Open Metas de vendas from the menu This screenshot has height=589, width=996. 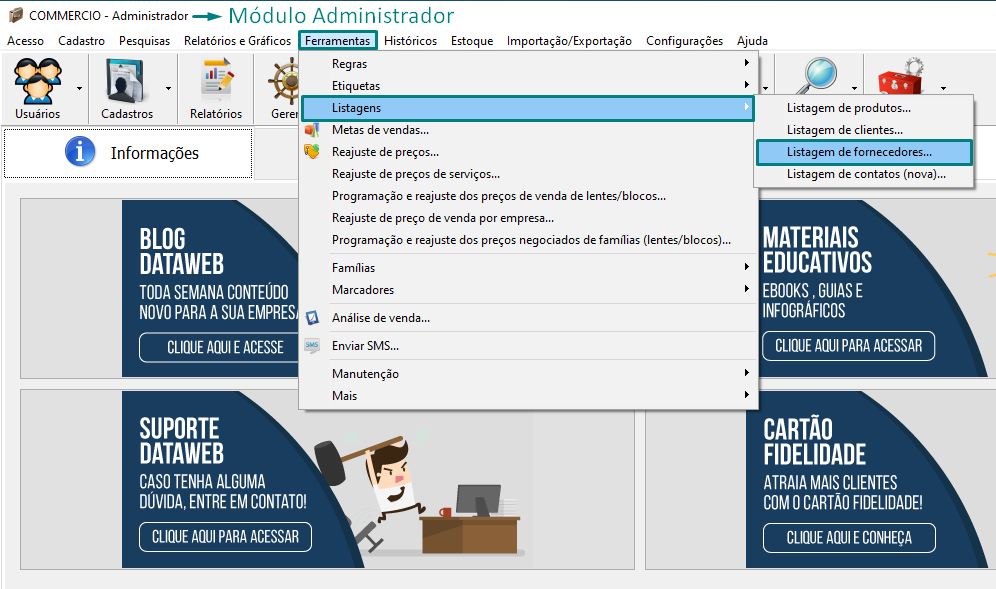(380, 130)
